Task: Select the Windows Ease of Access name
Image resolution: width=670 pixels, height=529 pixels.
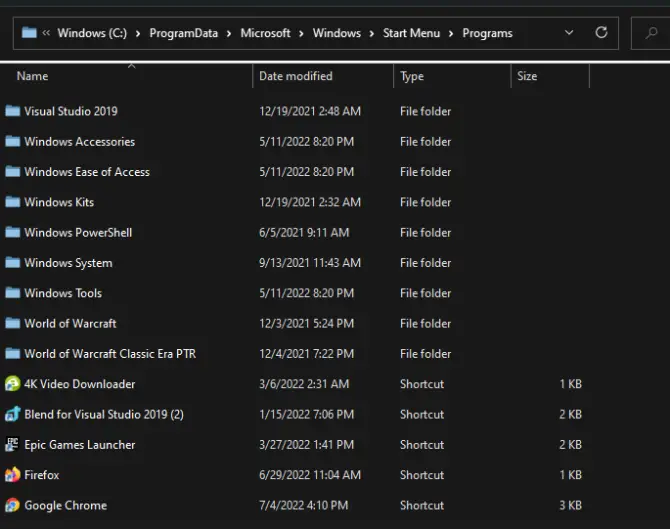Action: pyautogui.click(x=87, y=172)
